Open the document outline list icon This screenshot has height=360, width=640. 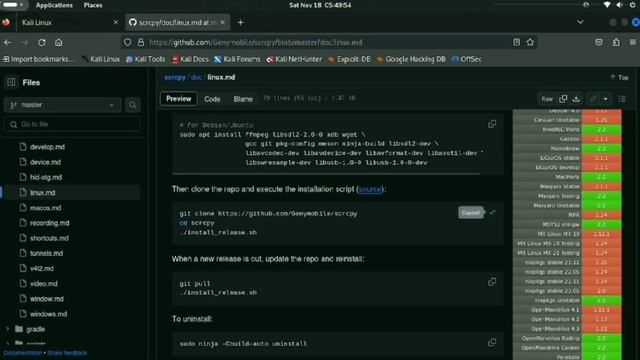(622, 99)
